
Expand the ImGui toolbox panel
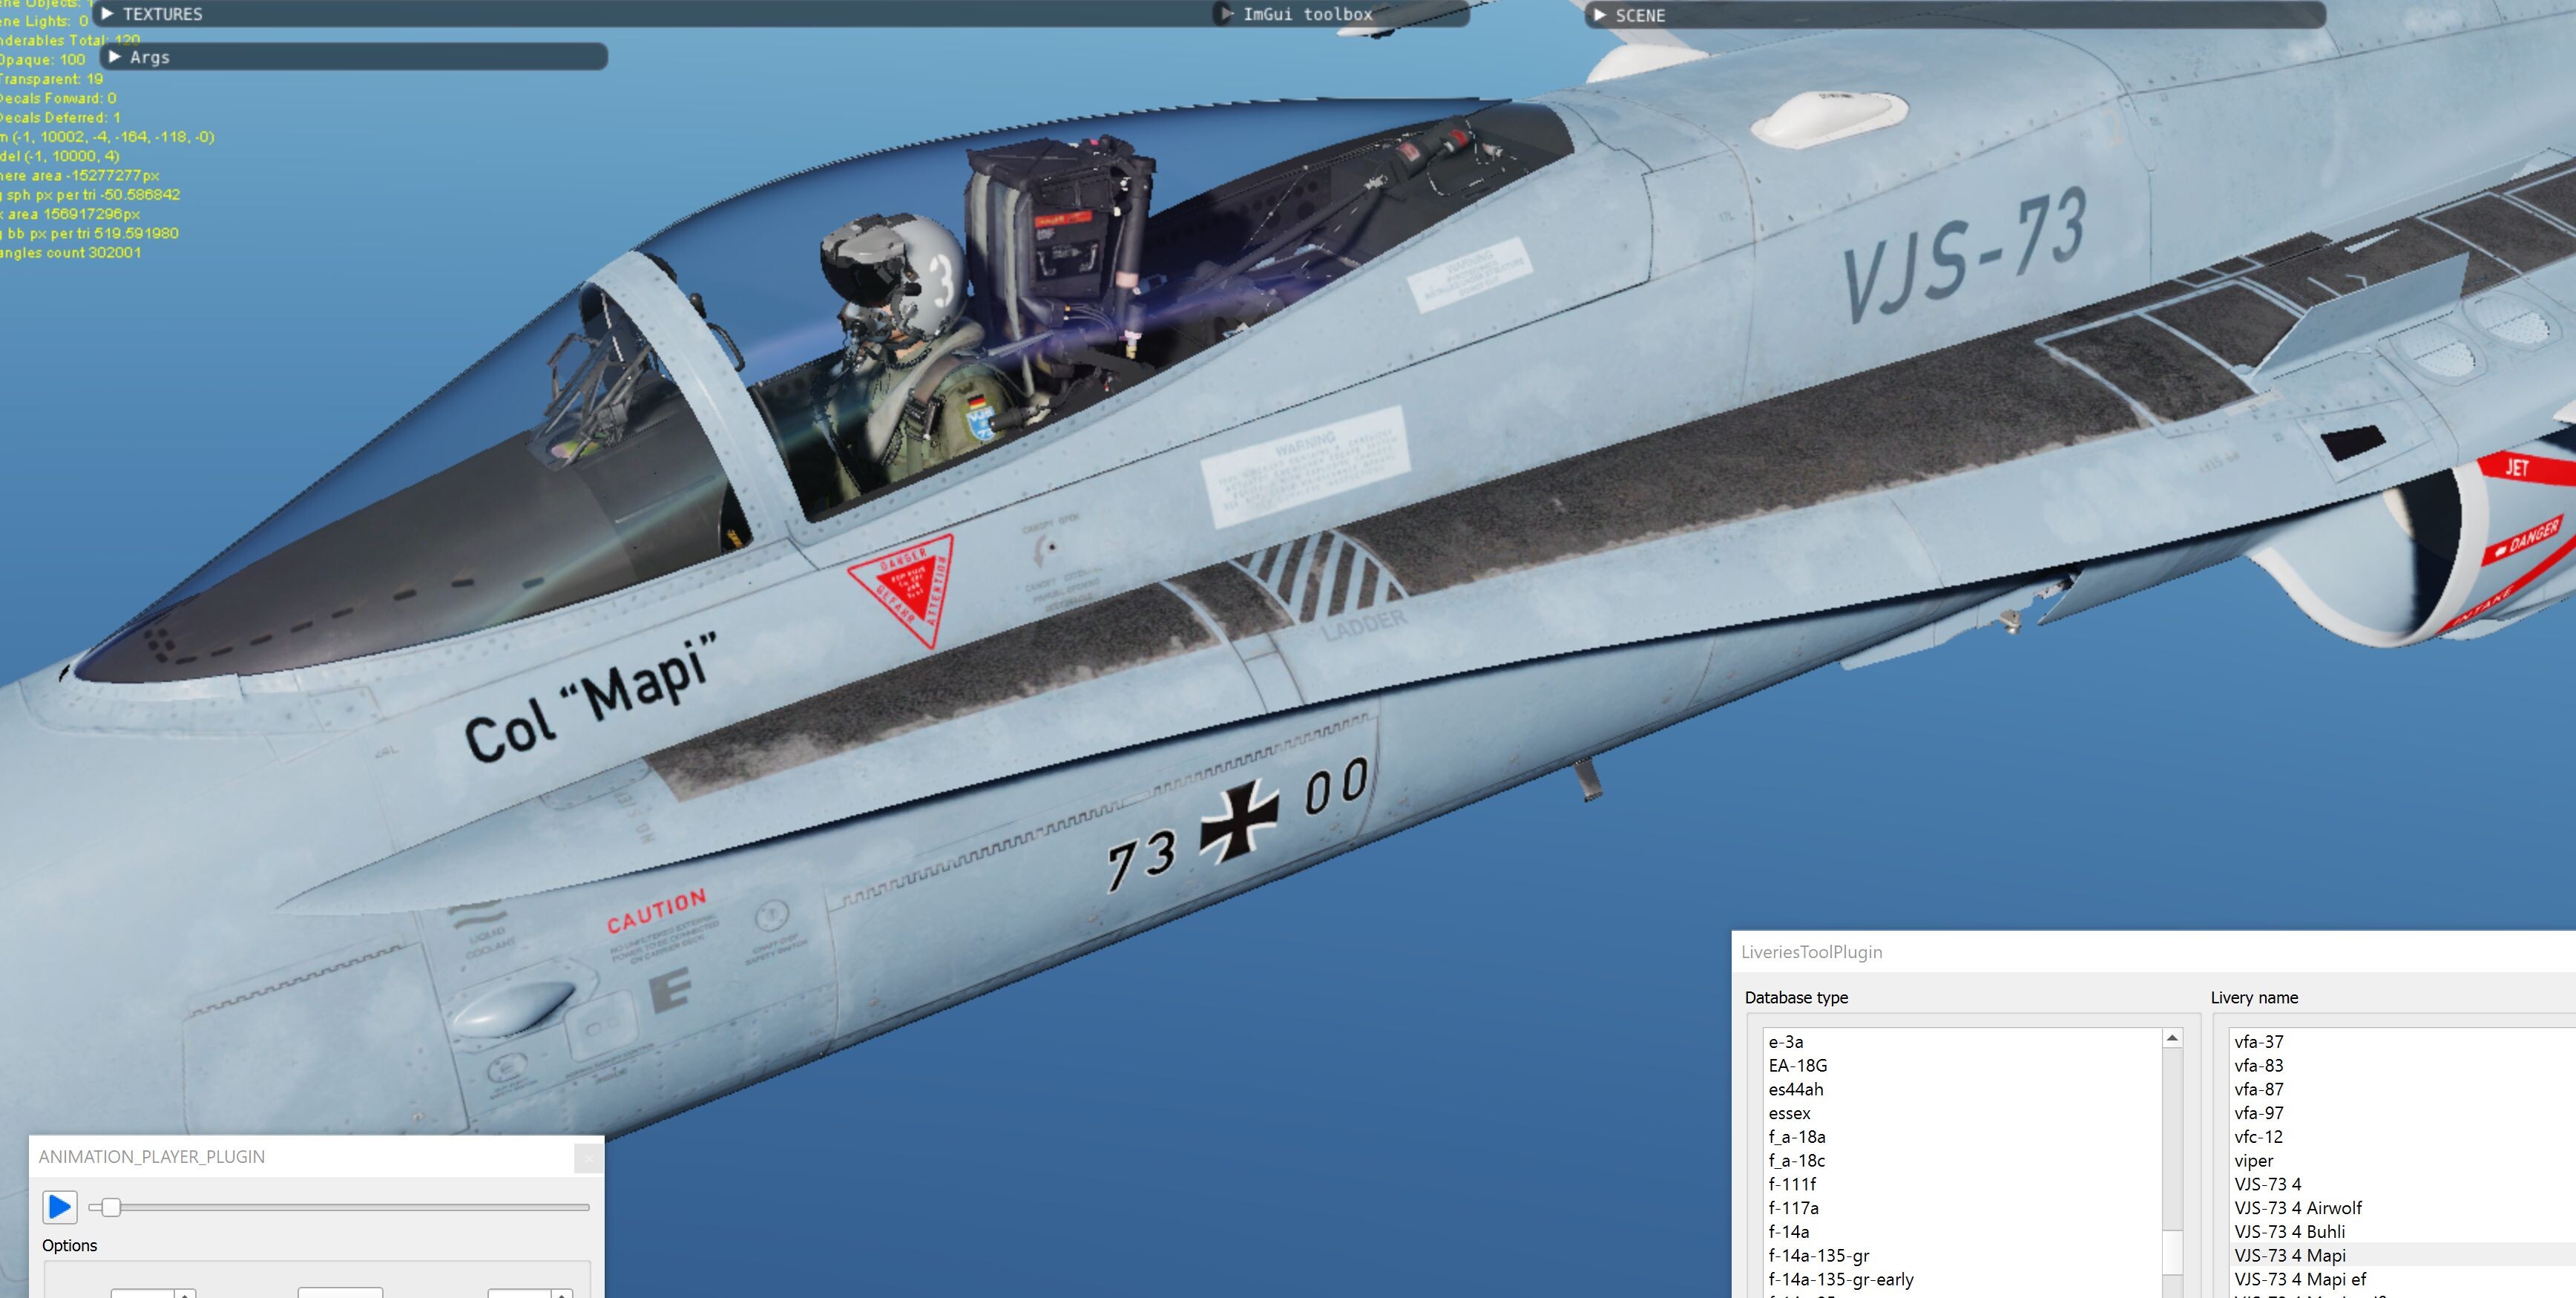pos(1227,14)
